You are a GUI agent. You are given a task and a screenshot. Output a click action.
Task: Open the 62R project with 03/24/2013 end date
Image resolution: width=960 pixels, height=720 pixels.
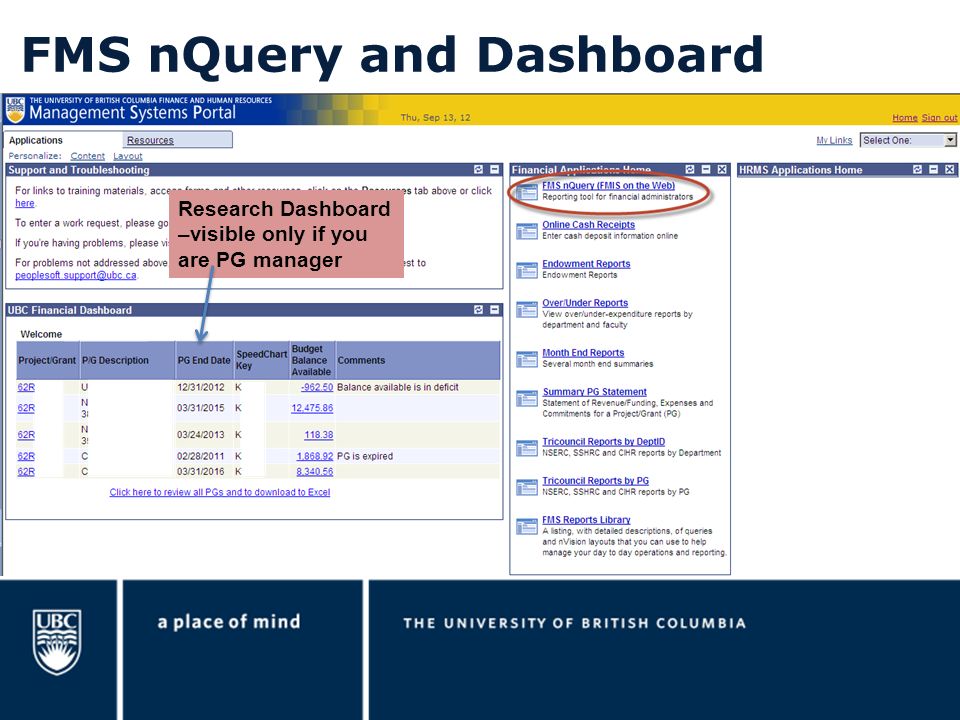coord(26,435)
